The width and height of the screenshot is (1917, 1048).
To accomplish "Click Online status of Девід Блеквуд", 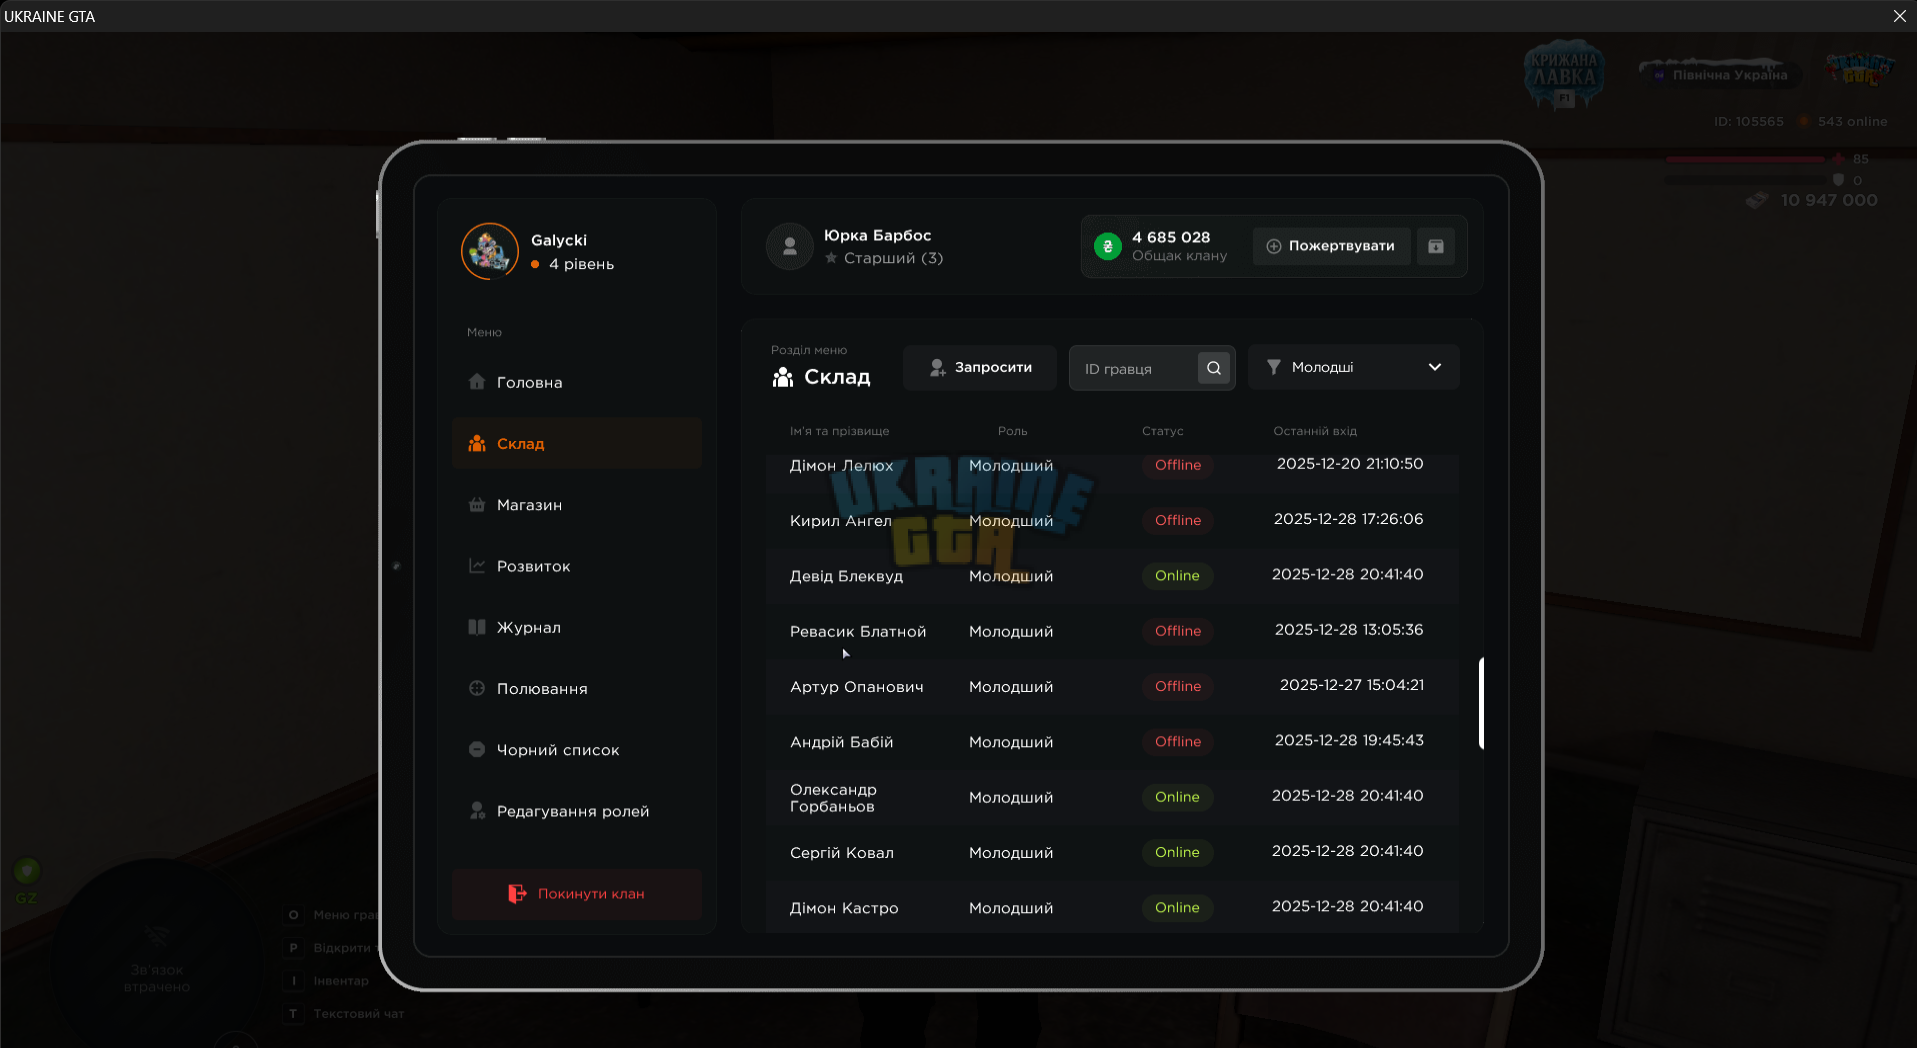I will 1177,575.
